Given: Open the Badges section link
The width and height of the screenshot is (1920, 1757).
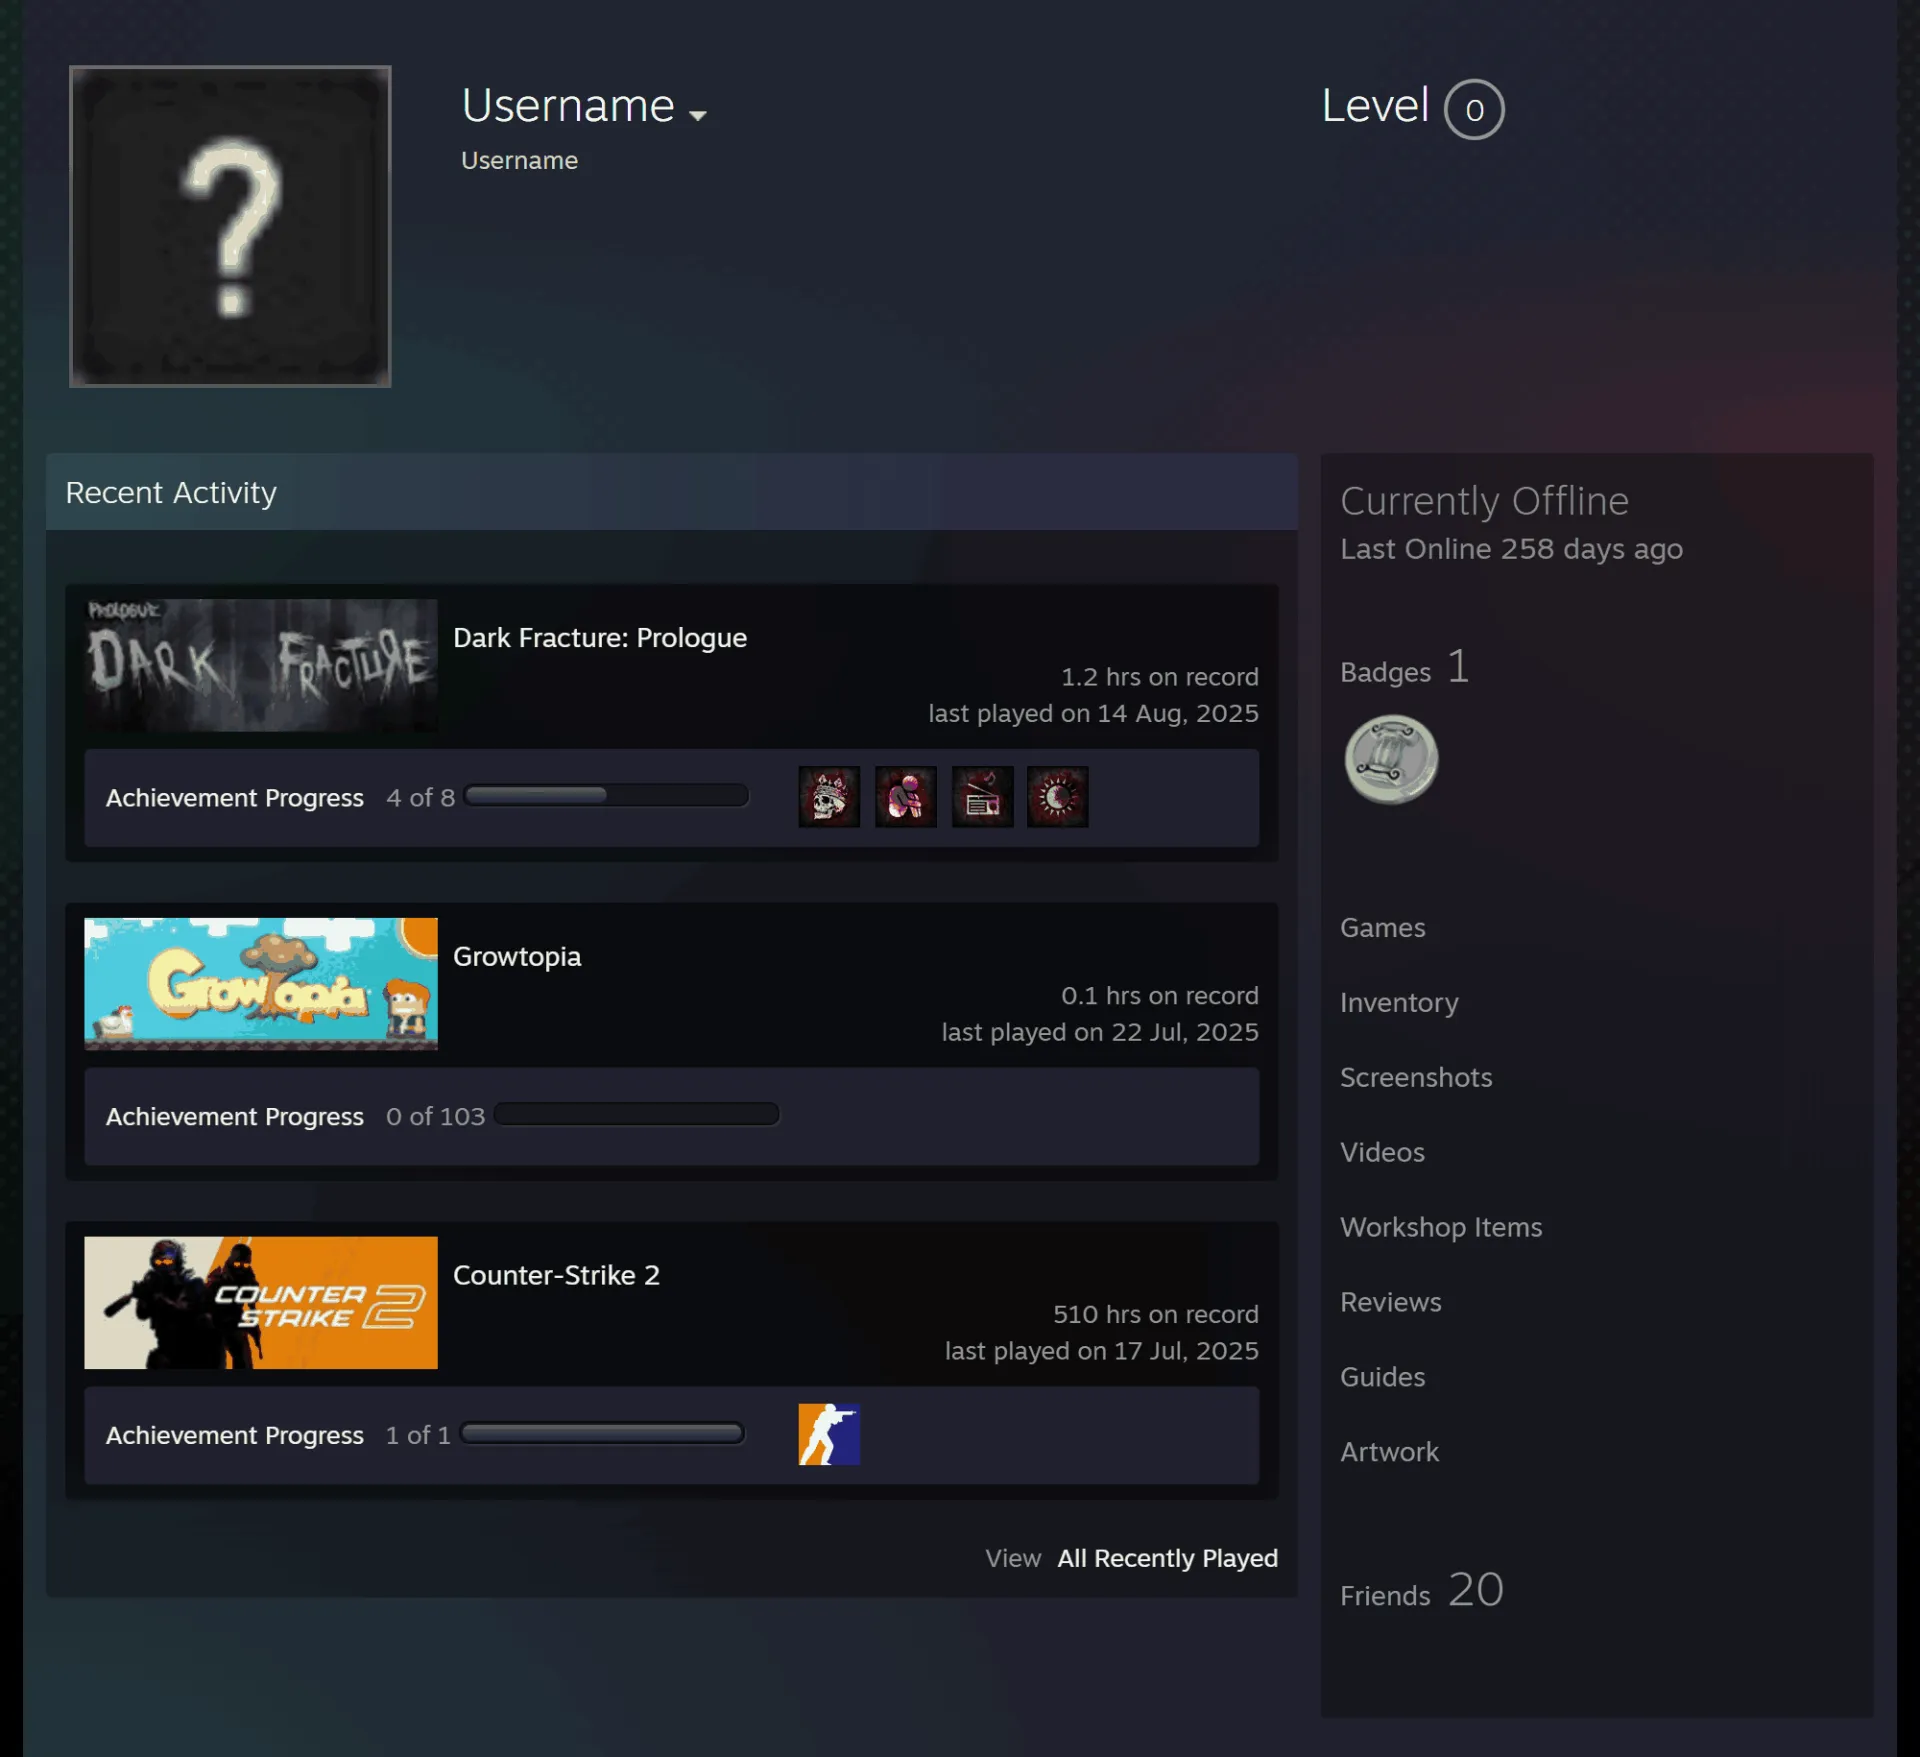Looking at the screenshot, I should (1404, 668).
